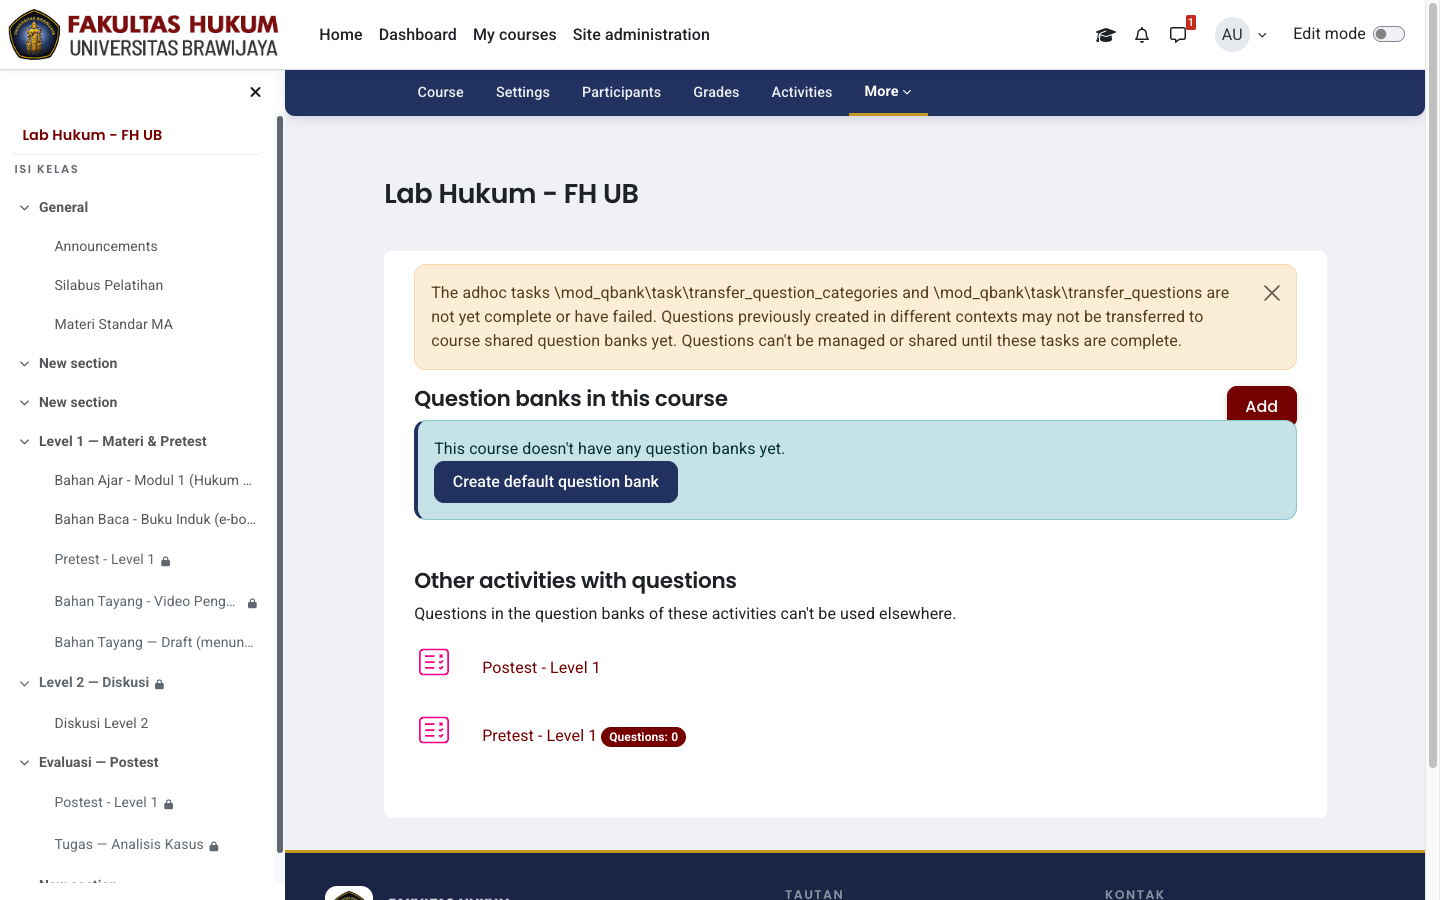The height and width of the screenshot is (900, 1440).
Task: Open Silabus Pelatihan in the sidebar
Action: [109, 286]
